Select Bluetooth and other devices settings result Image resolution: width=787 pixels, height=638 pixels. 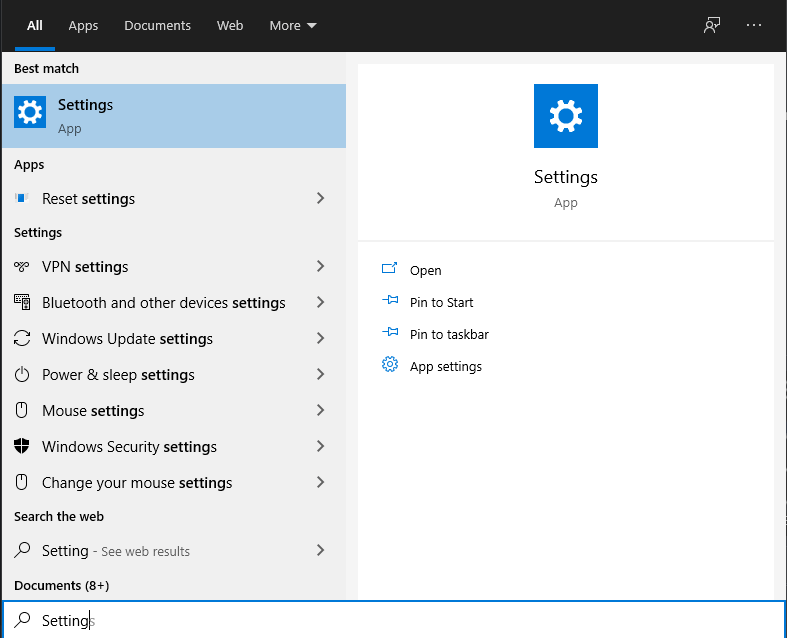174,302
